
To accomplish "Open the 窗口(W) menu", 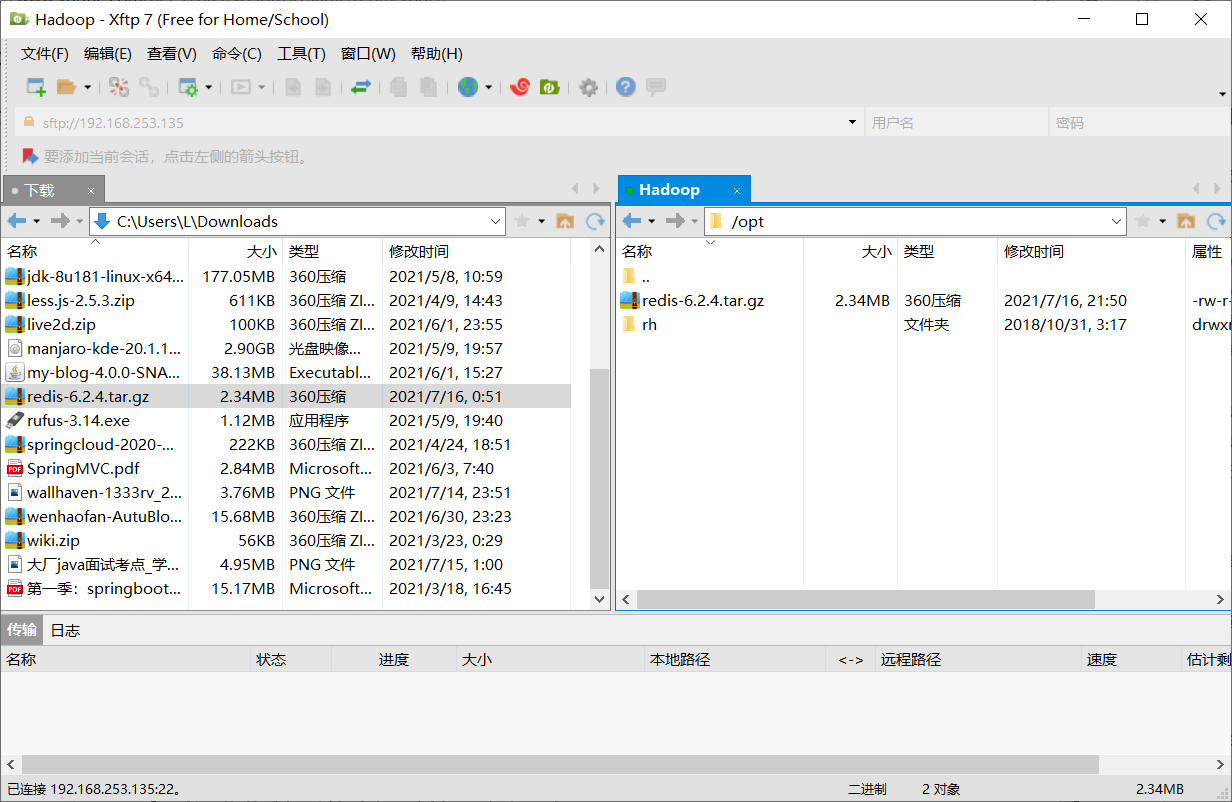I will pos(368,54).
